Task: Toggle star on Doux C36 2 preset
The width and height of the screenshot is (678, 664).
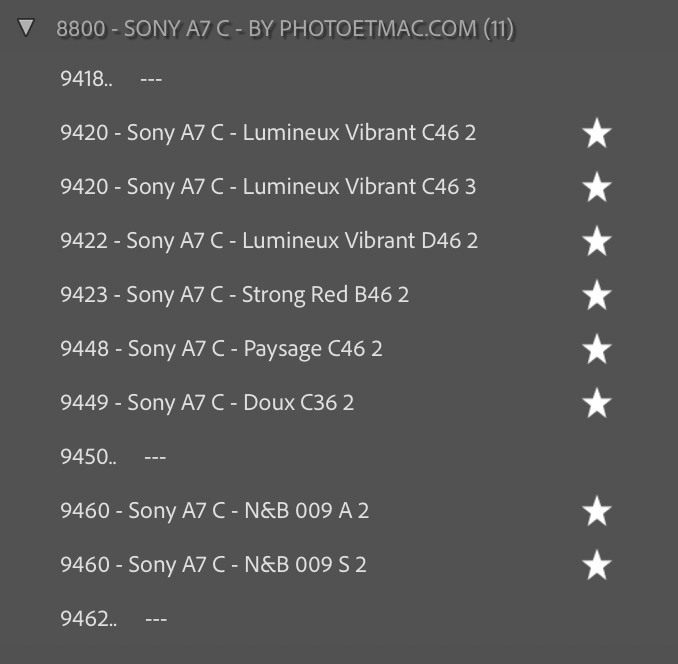Action: [x=597, y=403]
